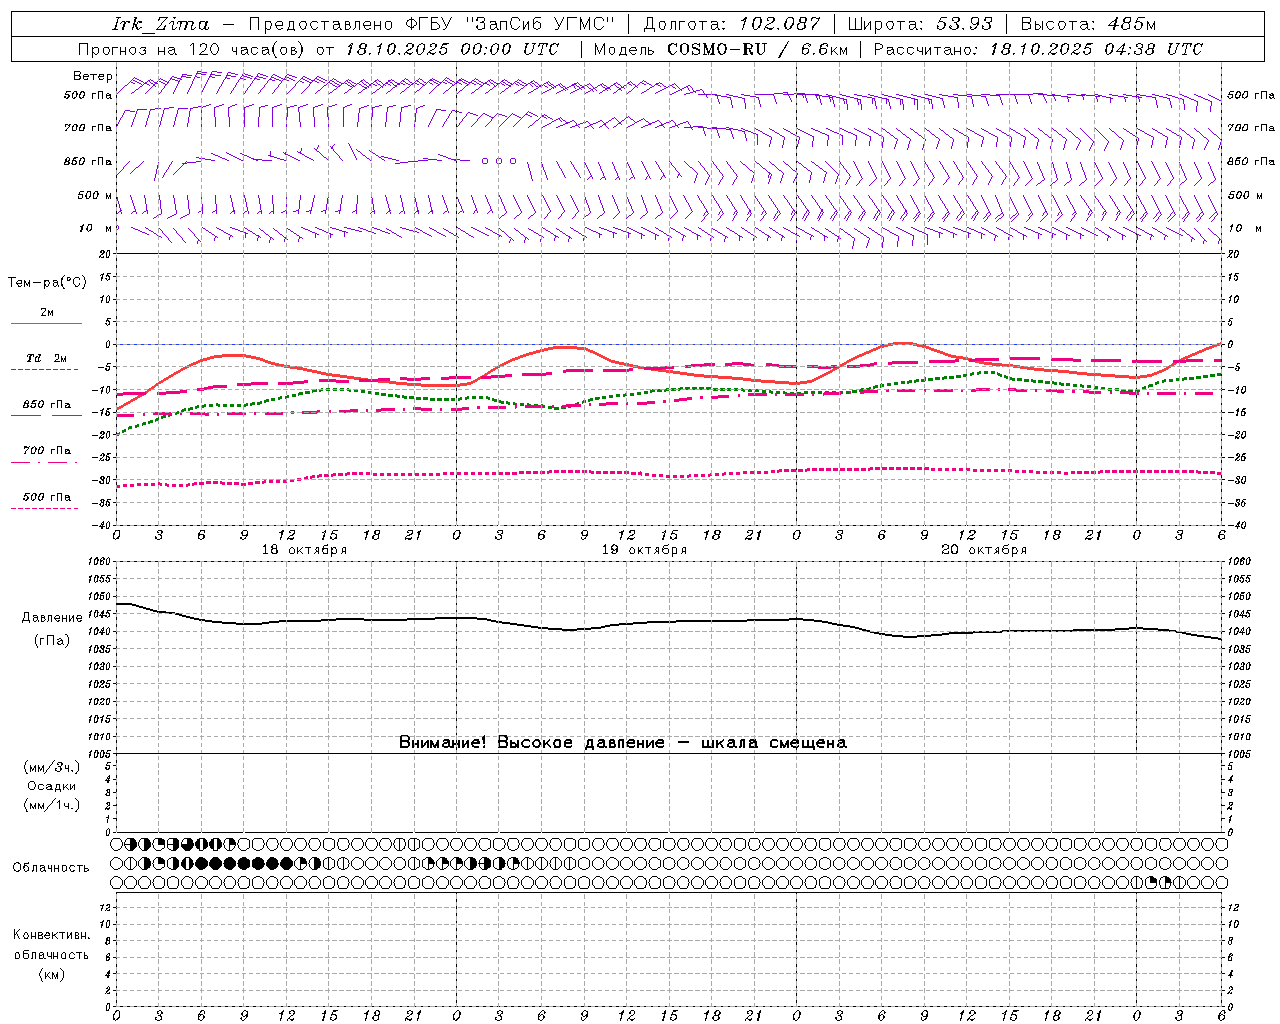This screenshot has width=1280, height=1024.
Task: Click the left 10 м wind level label
Action: 96,228
